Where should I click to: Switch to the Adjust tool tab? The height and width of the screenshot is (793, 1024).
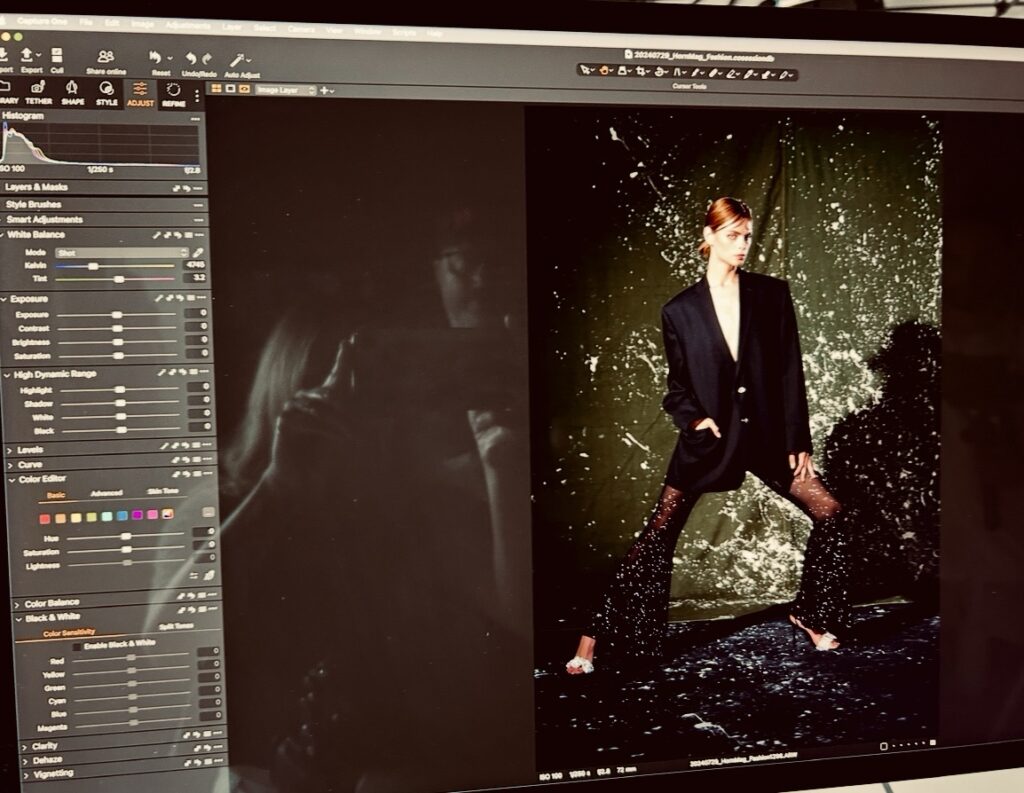pyautogui.click(x=140, y=94)
